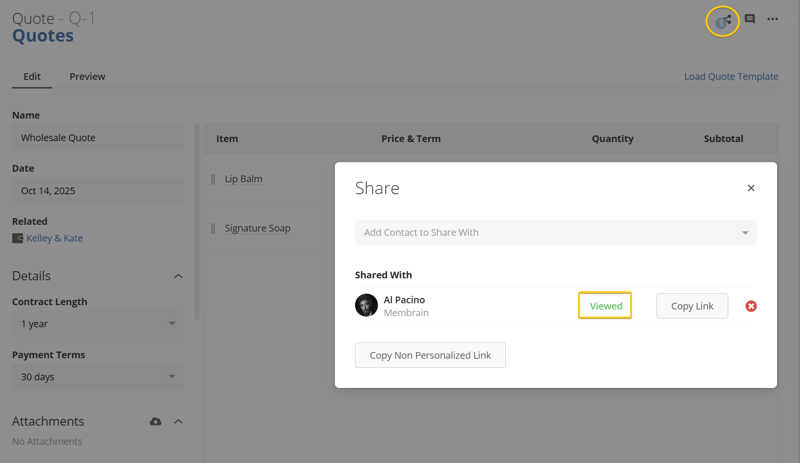Click Copy Non Personalized Link button
The image size is (800, 463).
[430, 355]
